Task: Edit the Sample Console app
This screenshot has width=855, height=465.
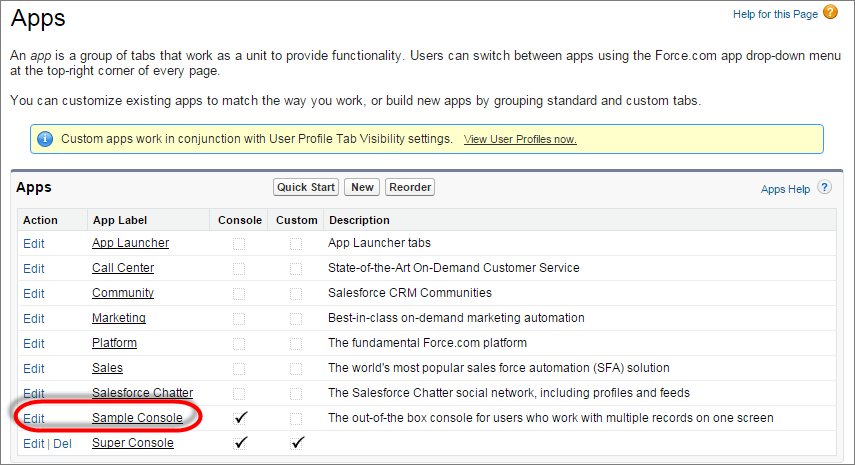Action: point(34,419)
